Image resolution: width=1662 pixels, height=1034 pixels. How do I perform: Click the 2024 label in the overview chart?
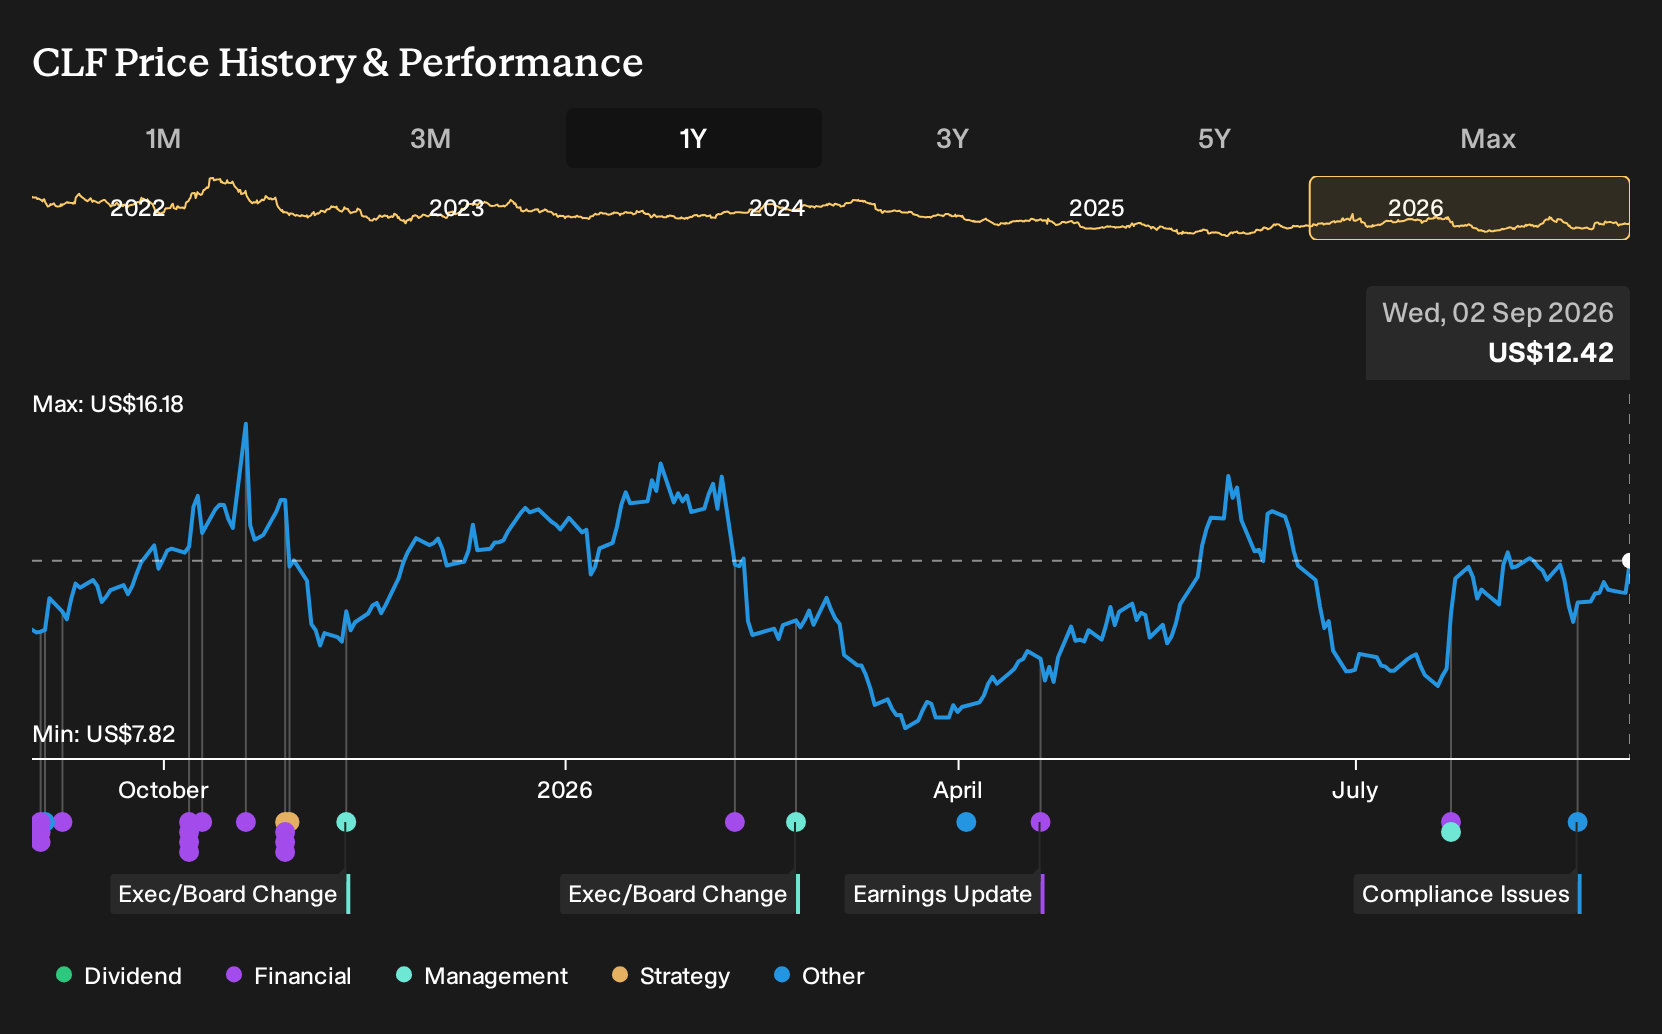coord(777,208)
